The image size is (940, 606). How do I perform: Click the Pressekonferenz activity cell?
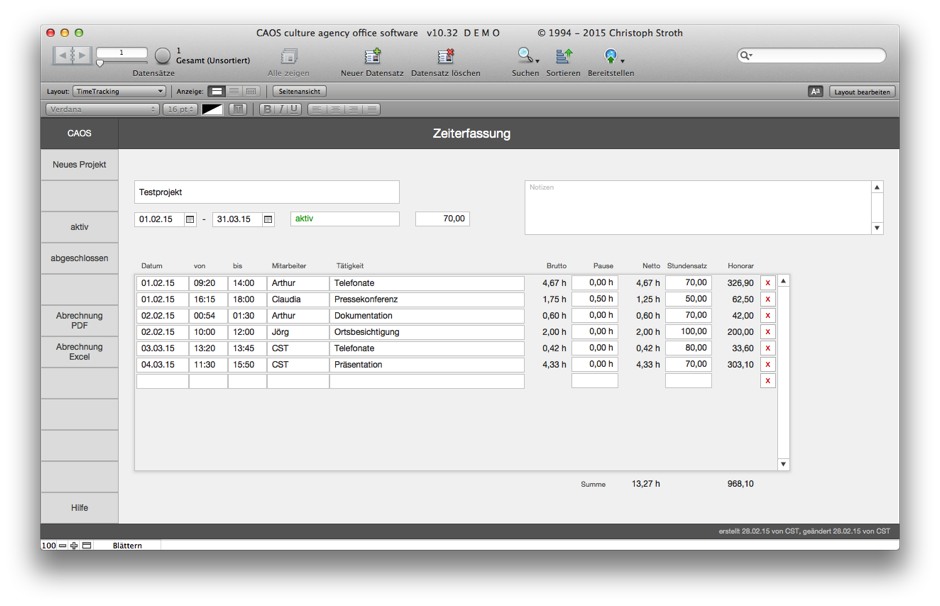click(x=427, y=299)
